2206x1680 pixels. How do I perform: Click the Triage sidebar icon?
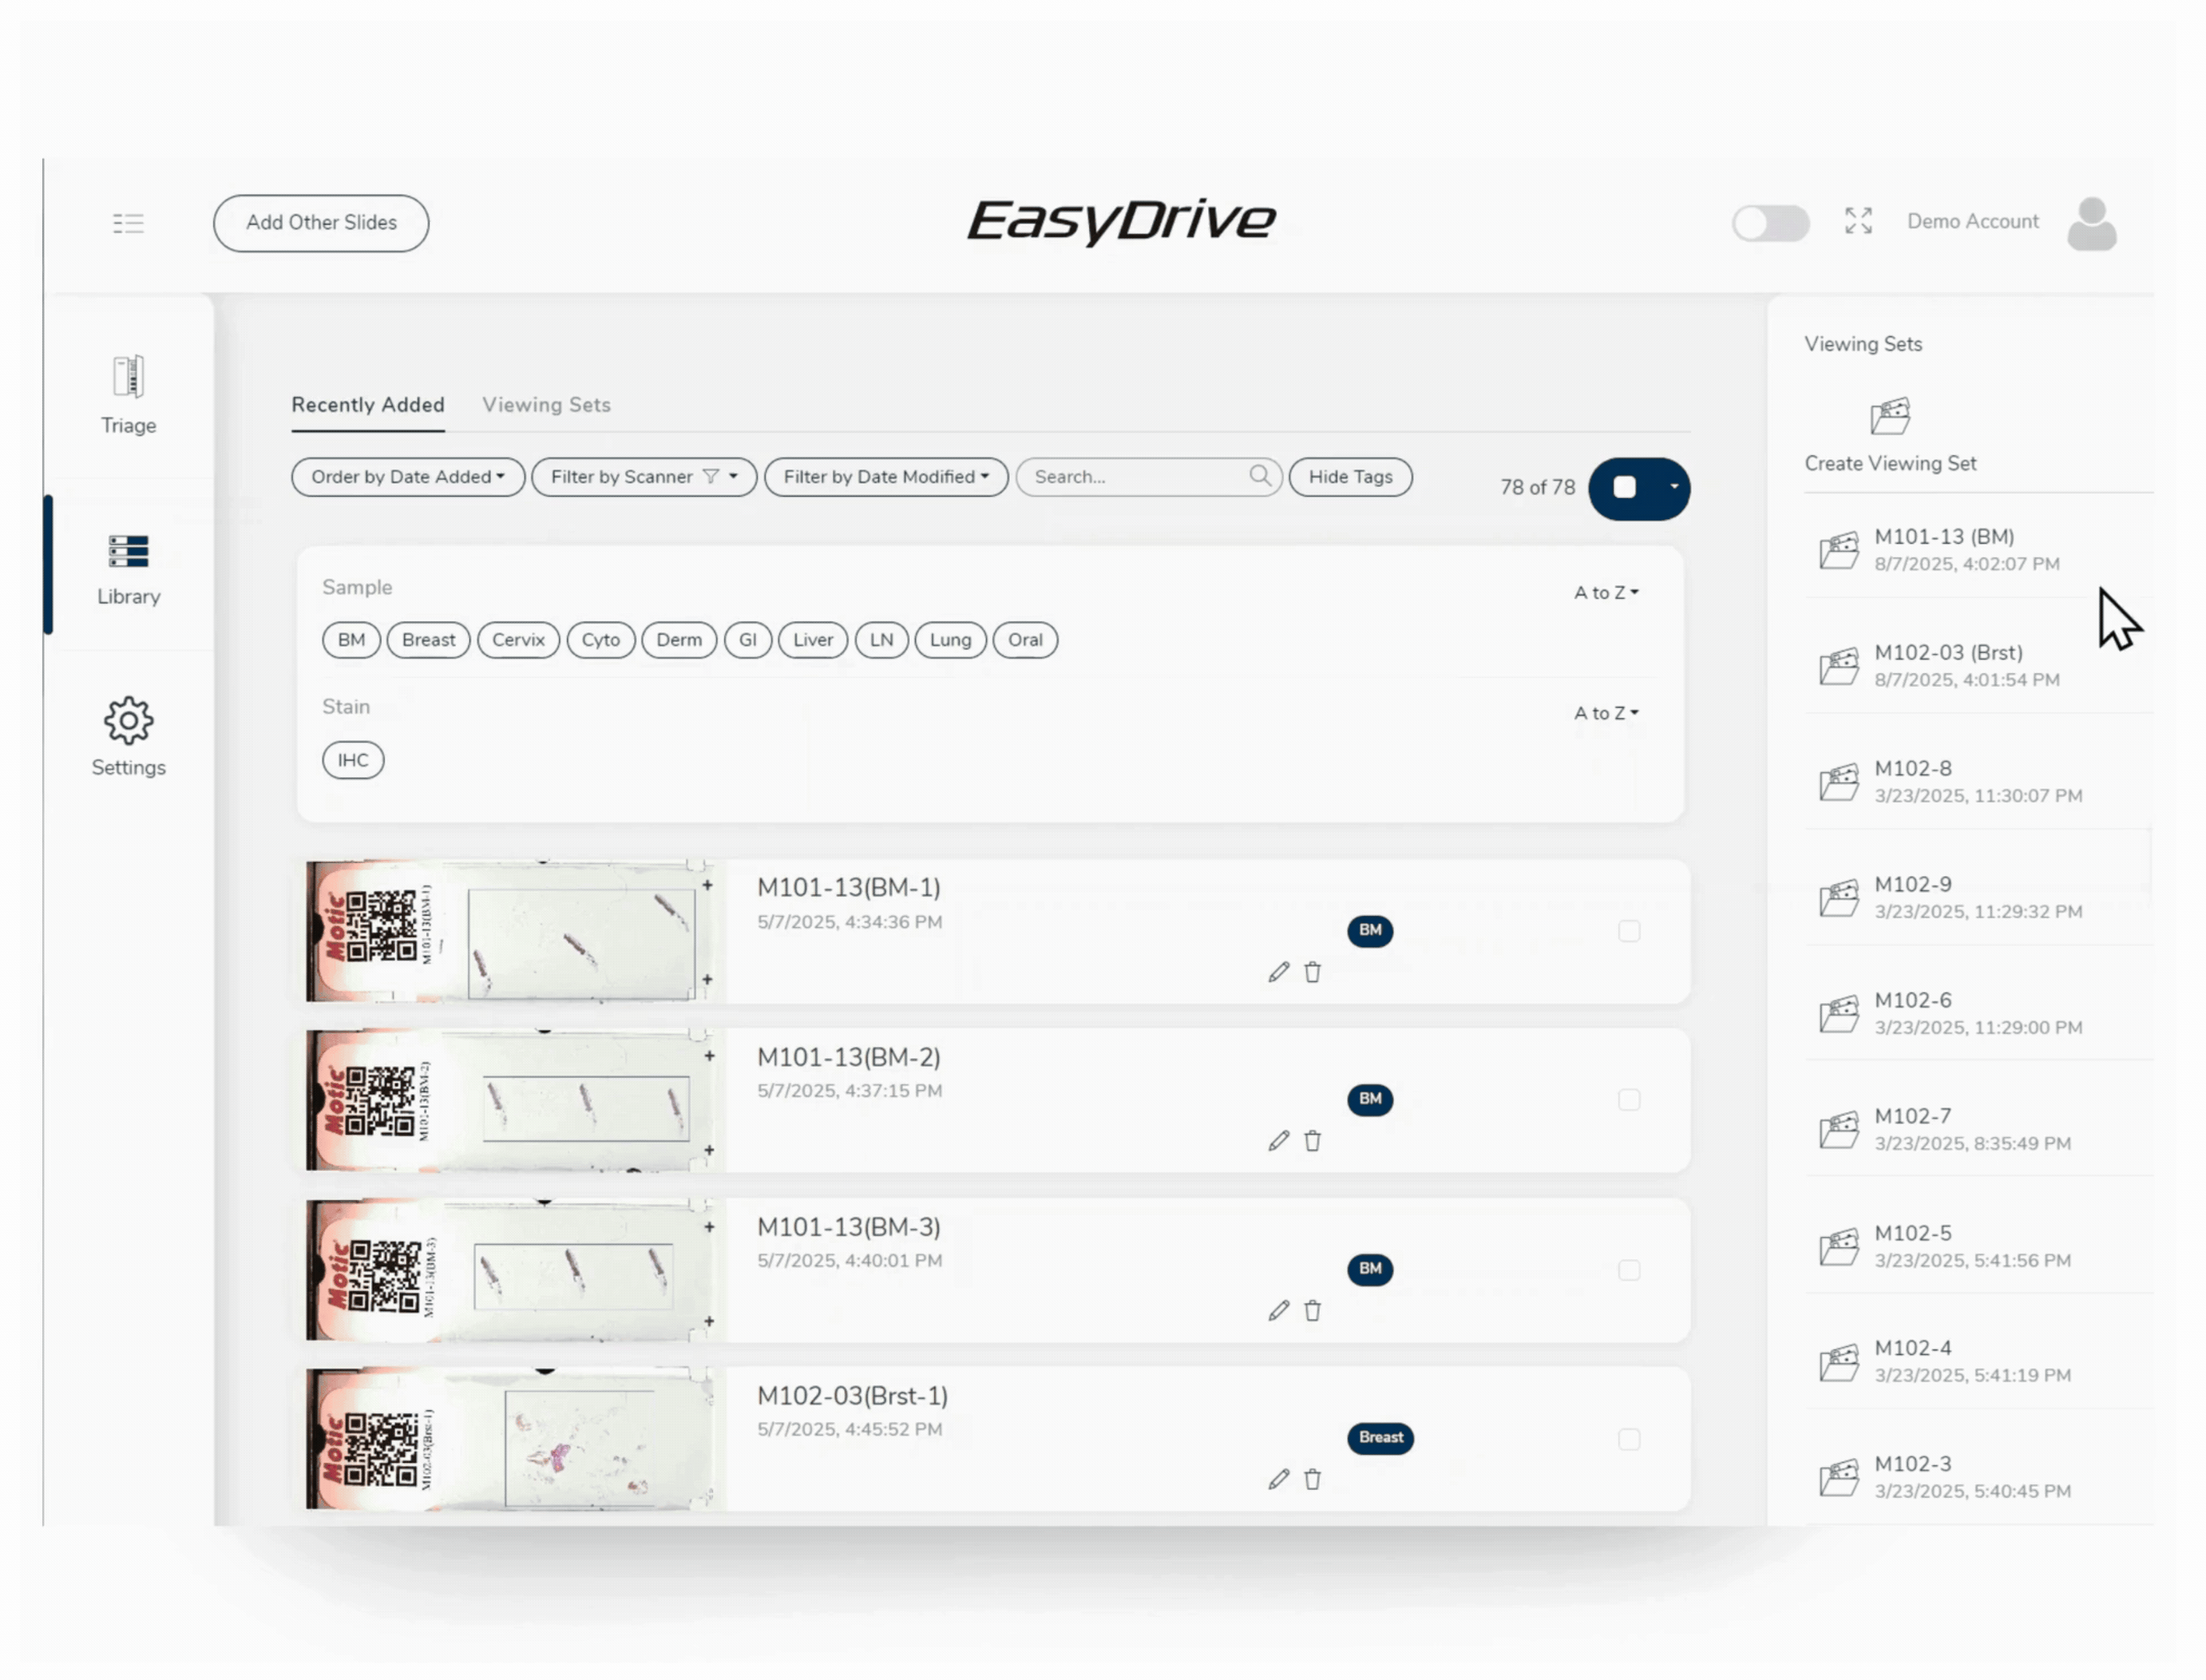pyautogui.click(x=128, y=377)
